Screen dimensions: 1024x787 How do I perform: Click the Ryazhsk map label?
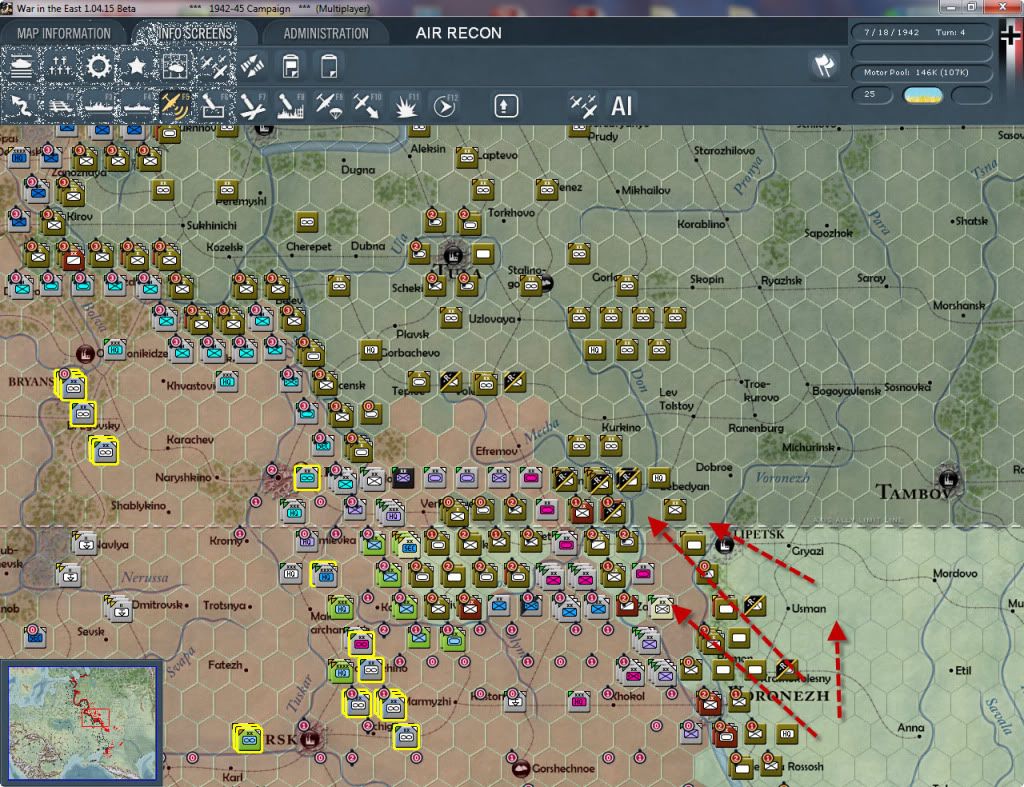(x=781, y=280)
